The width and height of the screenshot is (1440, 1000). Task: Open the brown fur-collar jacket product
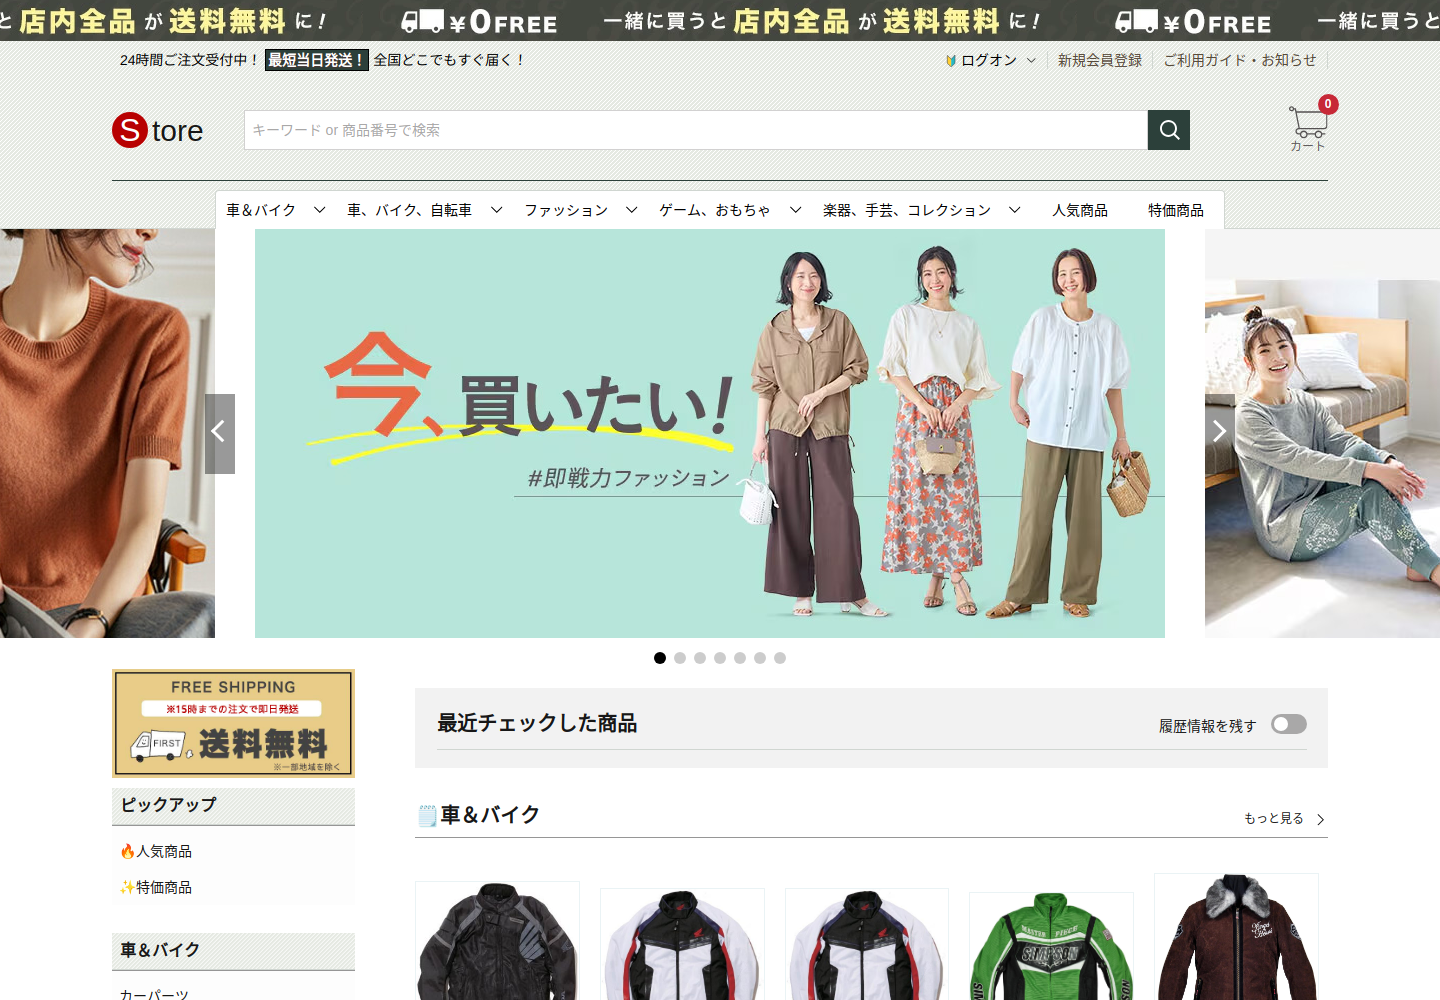pyautogui.click(x=1236, y=937)
